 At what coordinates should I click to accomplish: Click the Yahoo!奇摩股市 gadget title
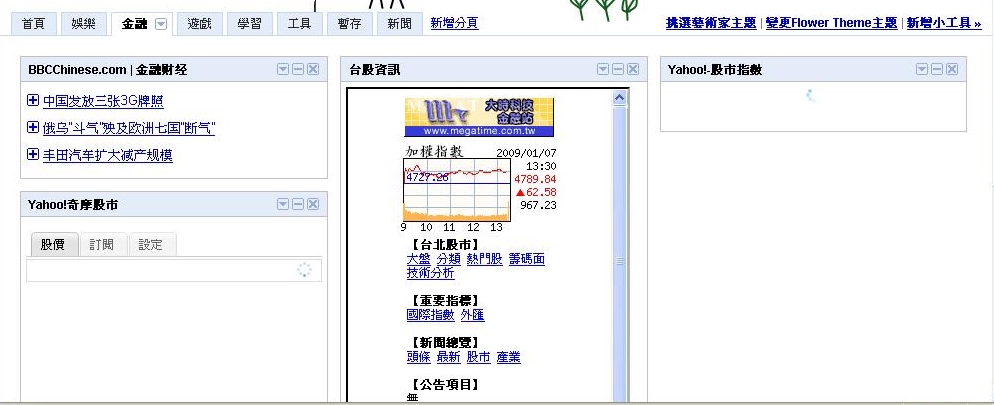point(72,205)
